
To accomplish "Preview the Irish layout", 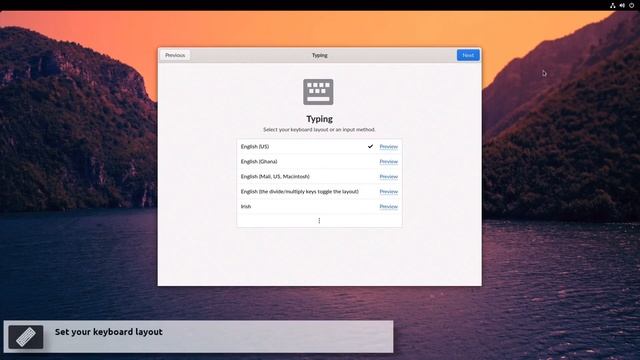I will [388, 207].
